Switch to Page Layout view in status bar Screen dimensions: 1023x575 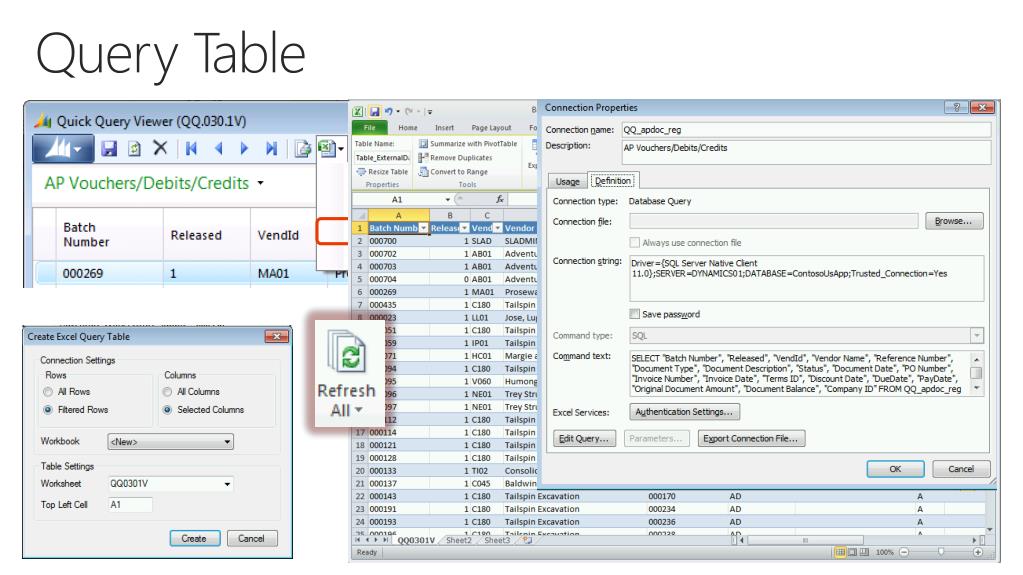(x=852, y=552)
